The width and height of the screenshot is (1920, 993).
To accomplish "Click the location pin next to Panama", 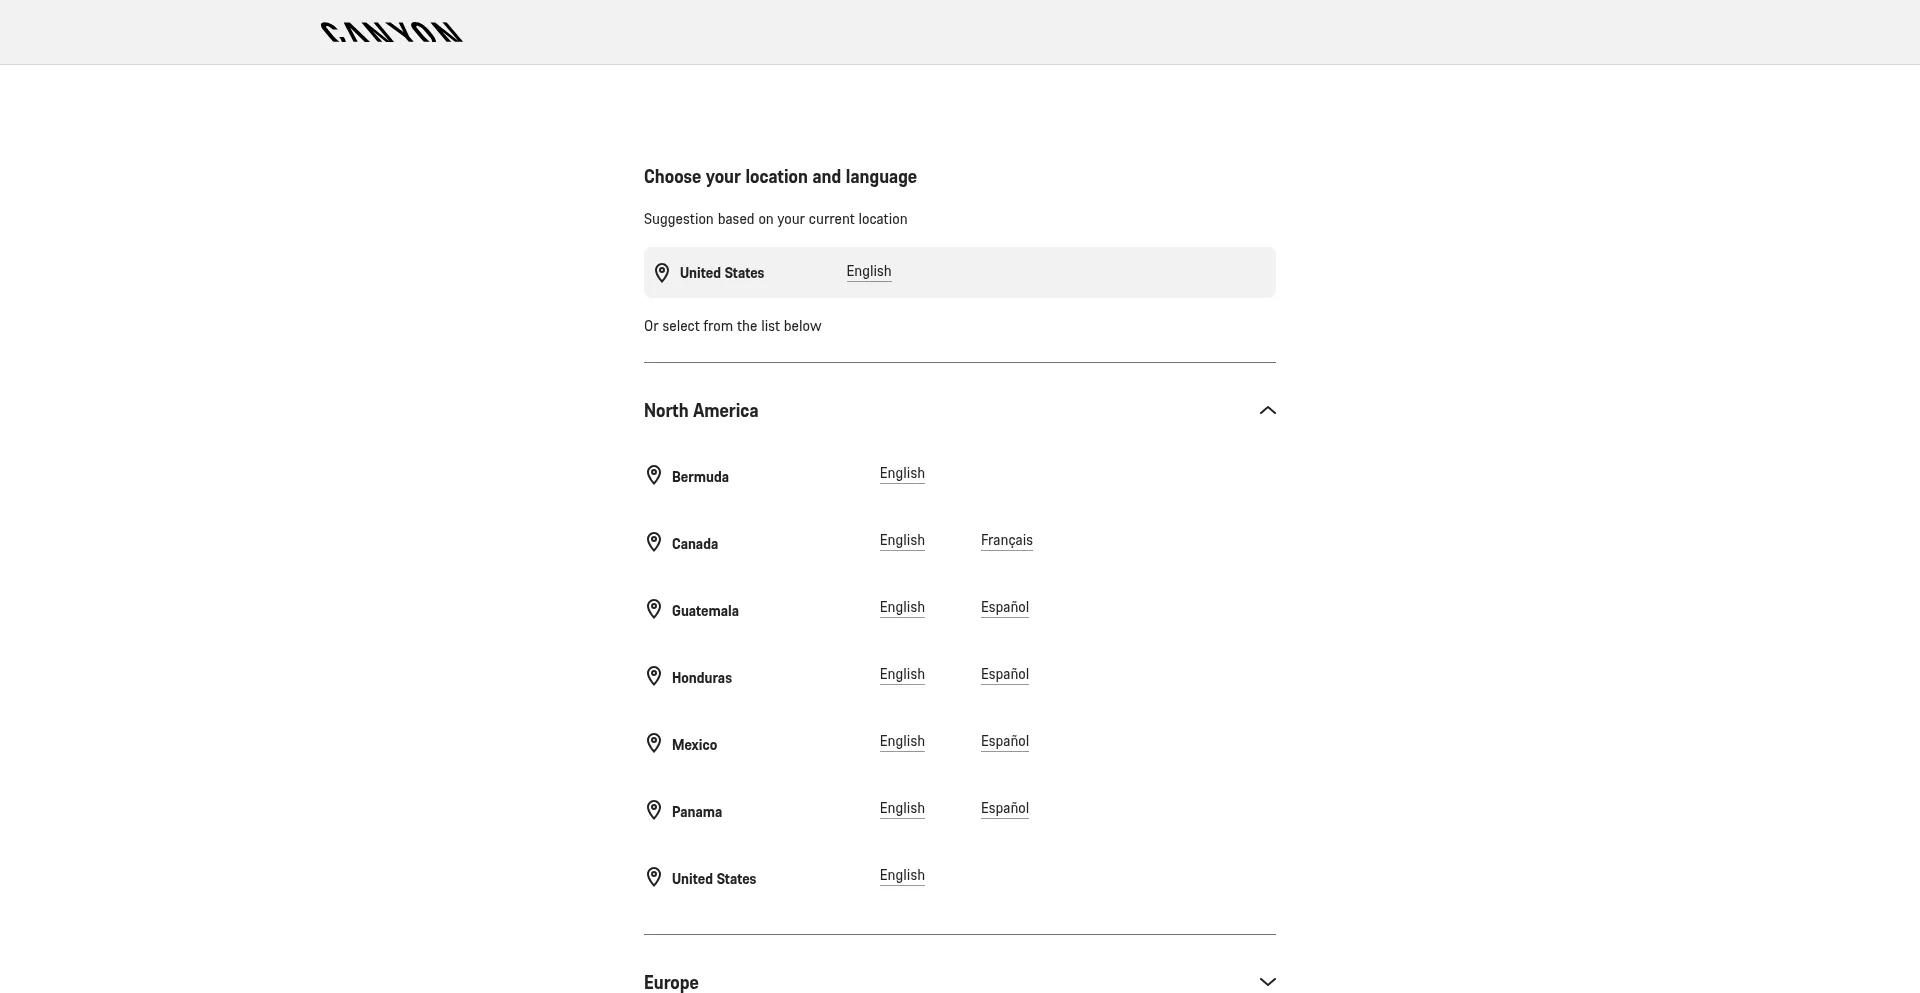I will click(654, 810).
